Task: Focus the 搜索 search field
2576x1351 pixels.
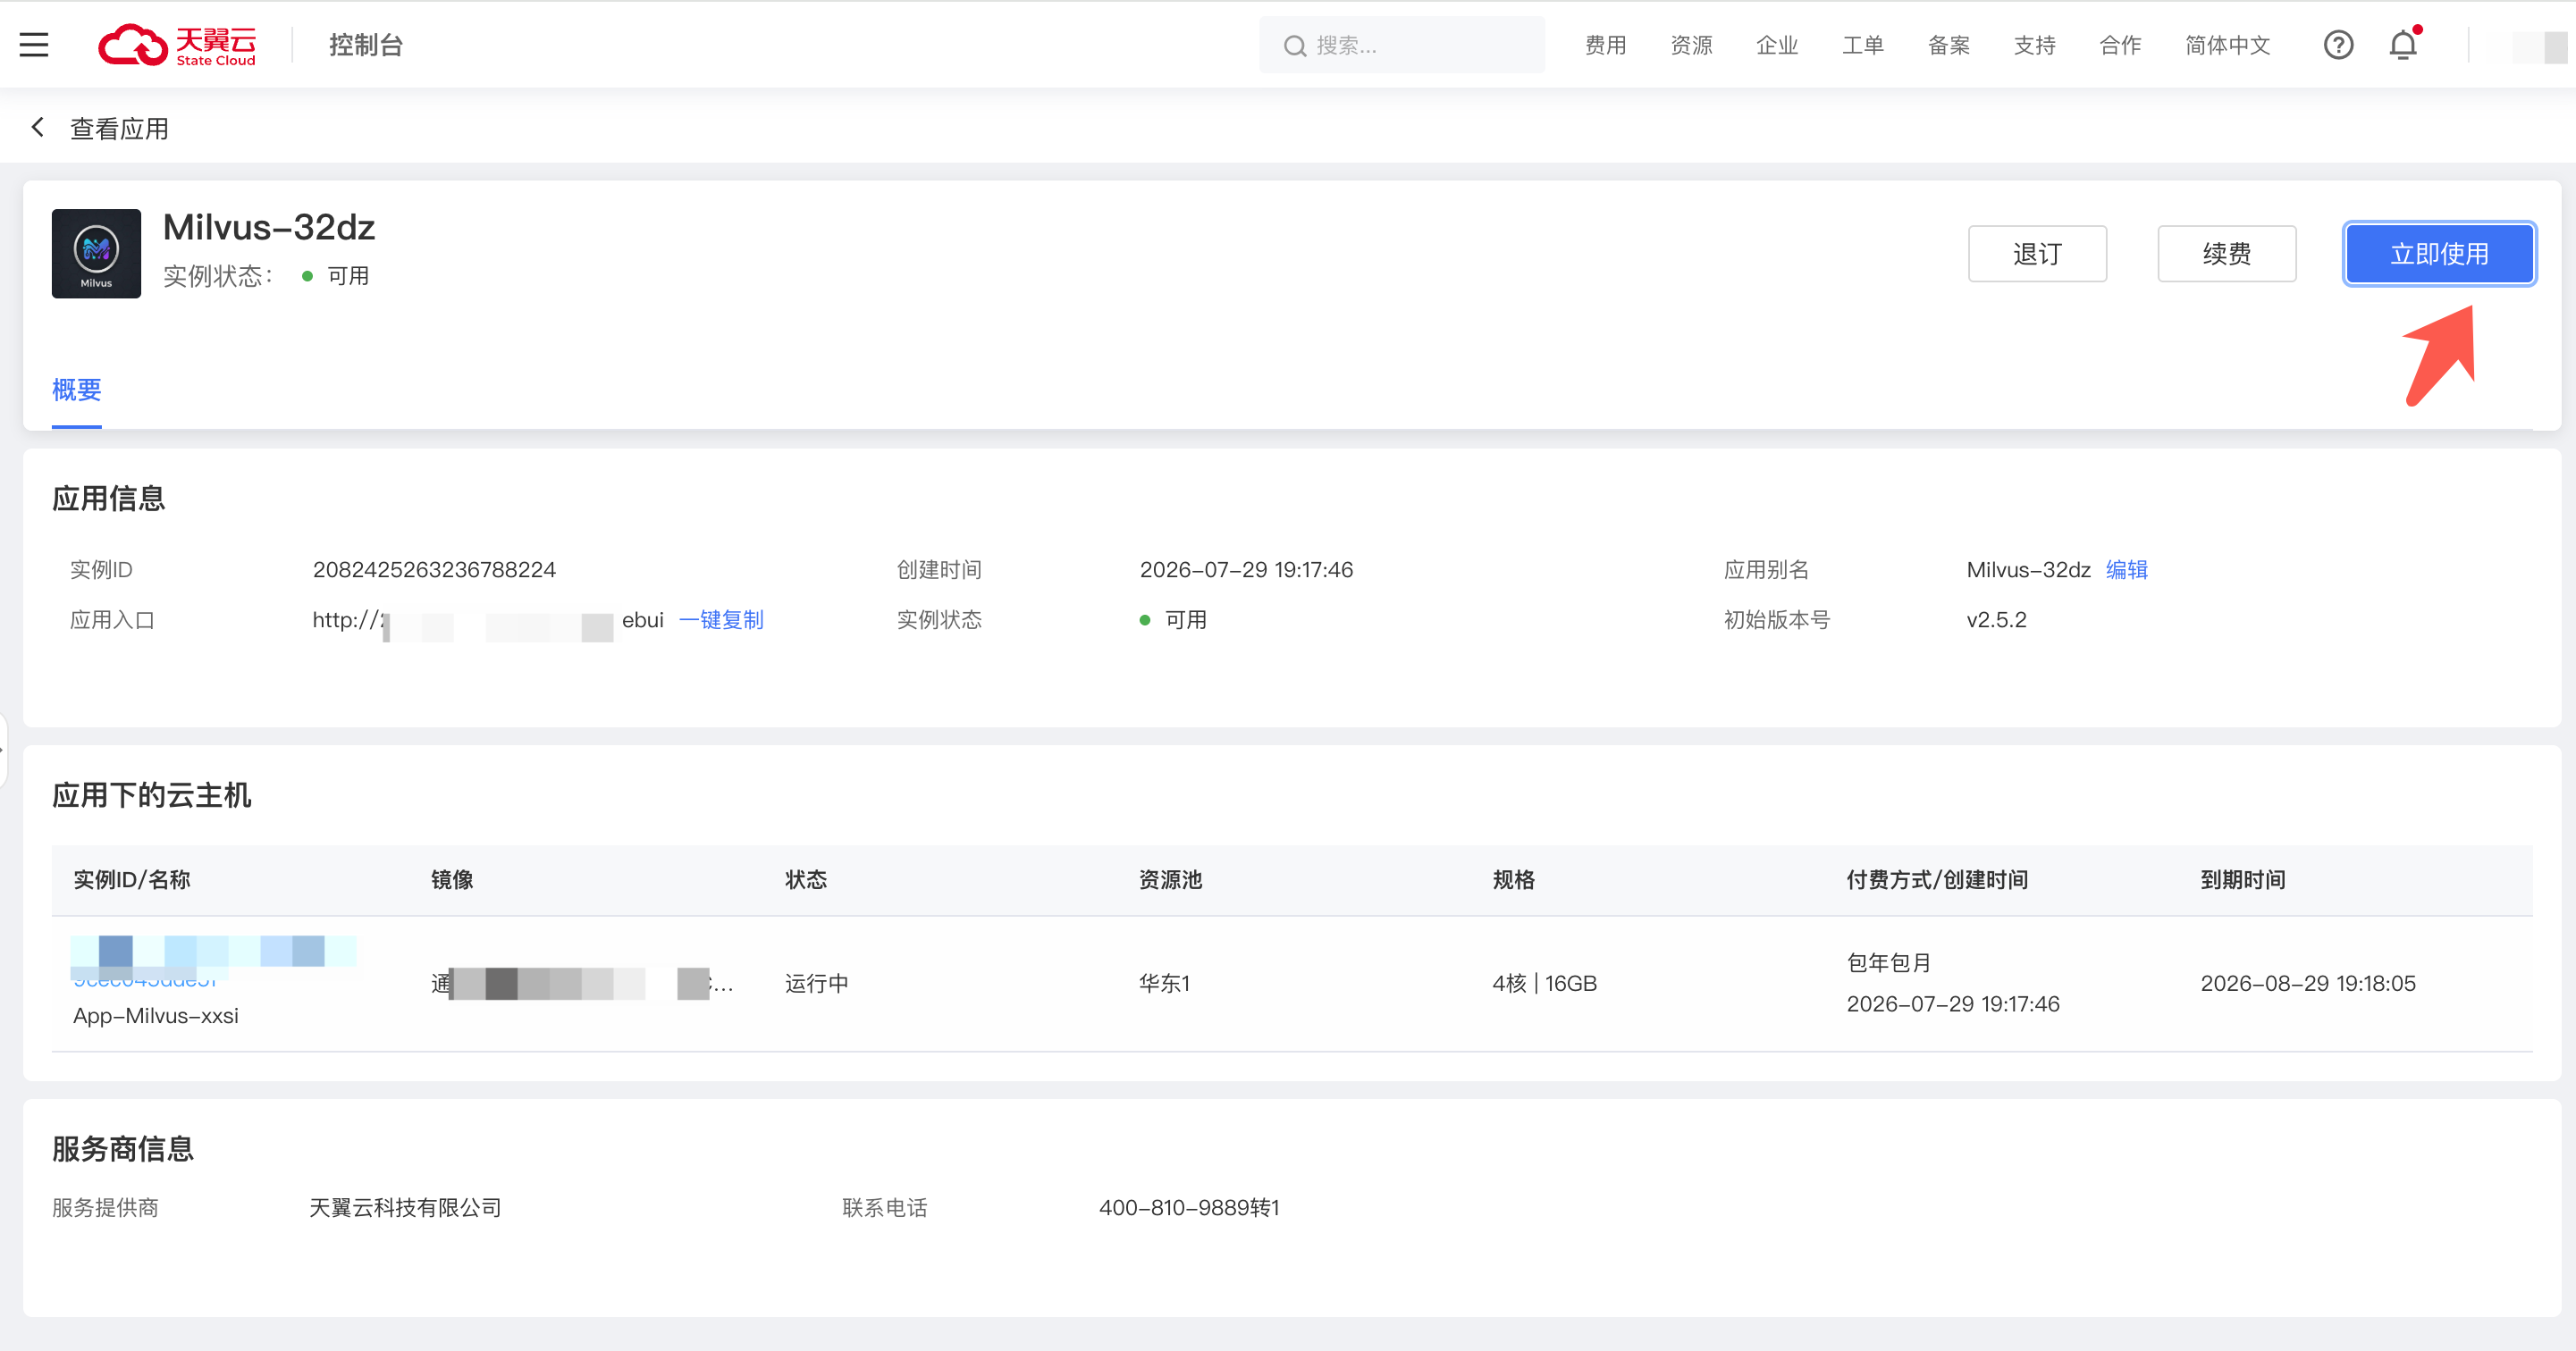Action: (x=1402, y=45)
